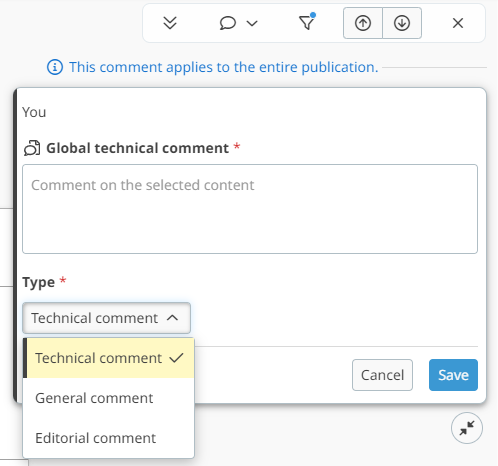498x466 pixels.
Task: Click the speech bubble comment icon
Action: pos(228,23)
